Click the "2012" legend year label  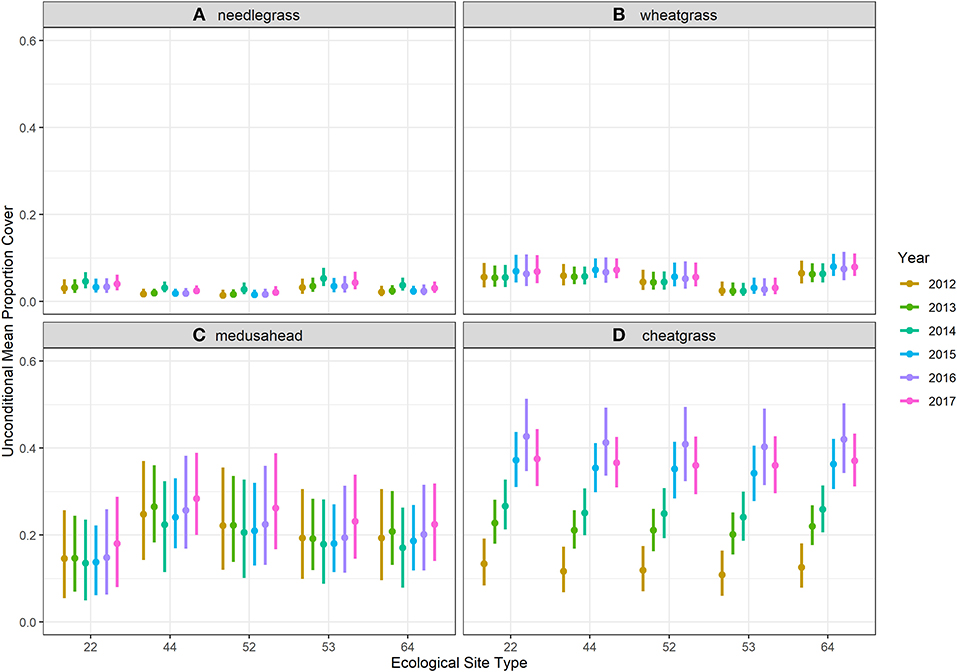click(942, 284)
